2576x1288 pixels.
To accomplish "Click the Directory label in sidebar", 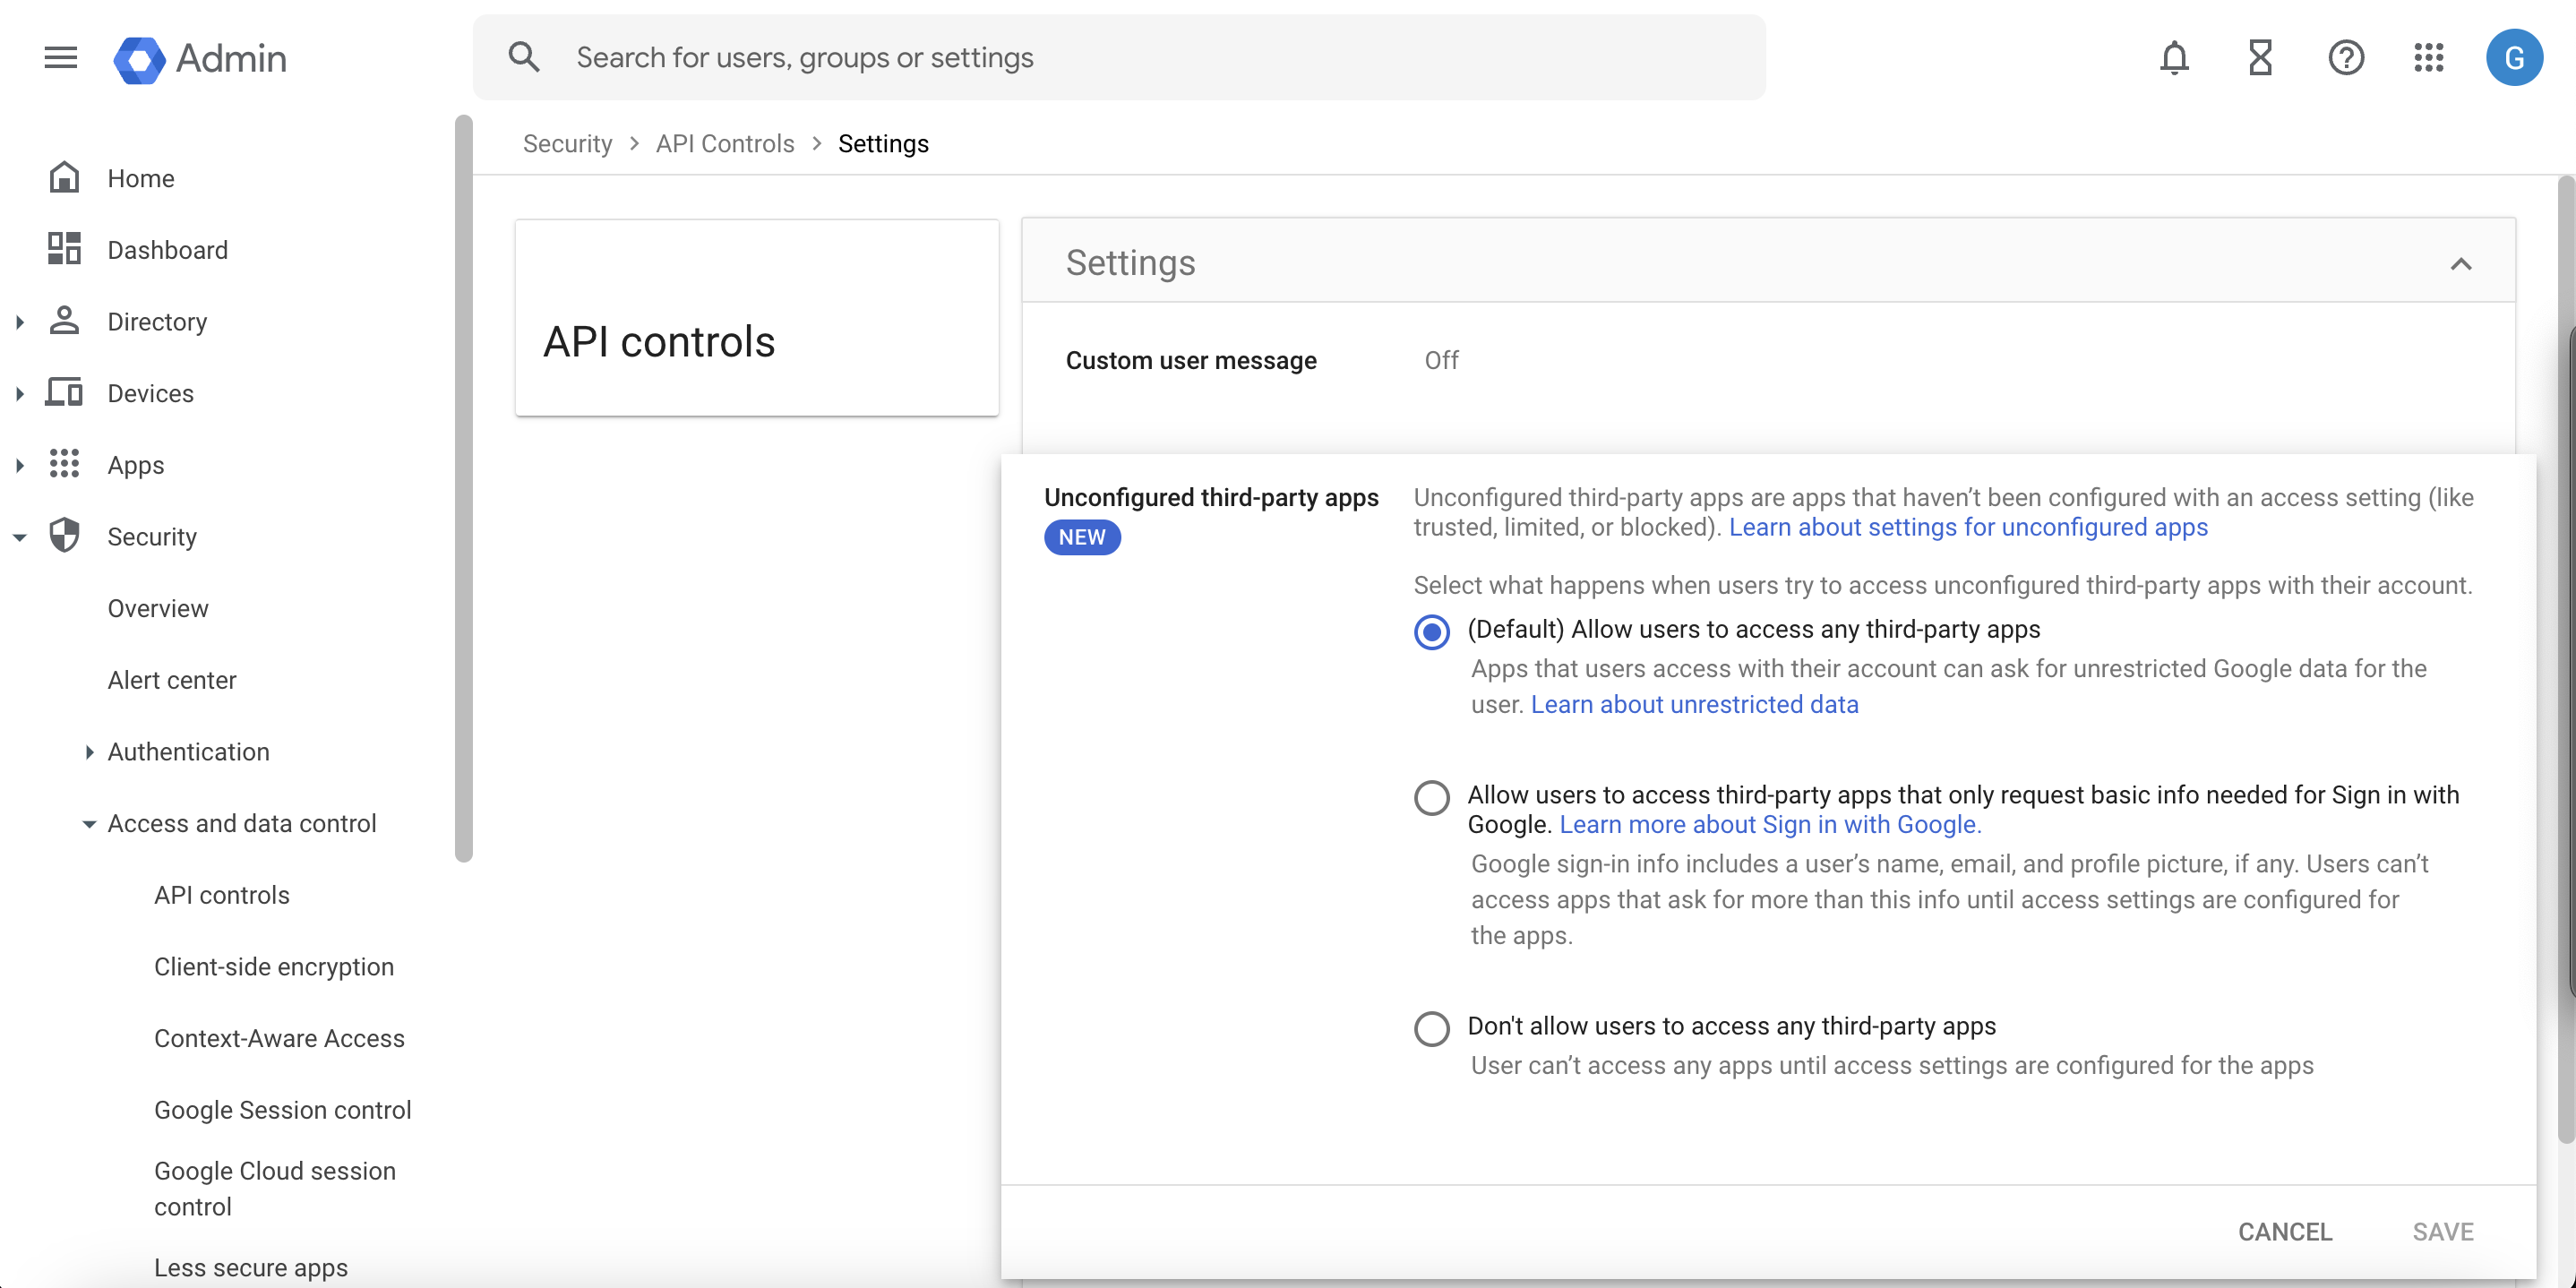I will [157, 322].
